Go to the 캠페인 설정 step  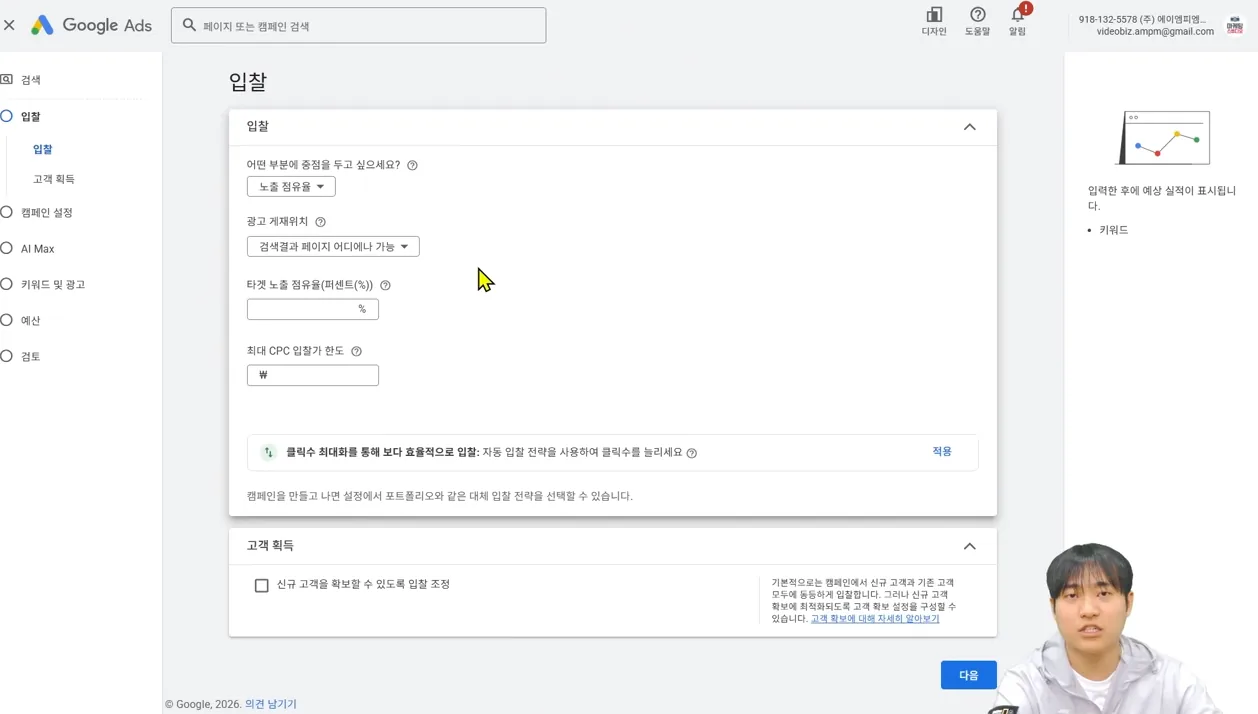47,213
